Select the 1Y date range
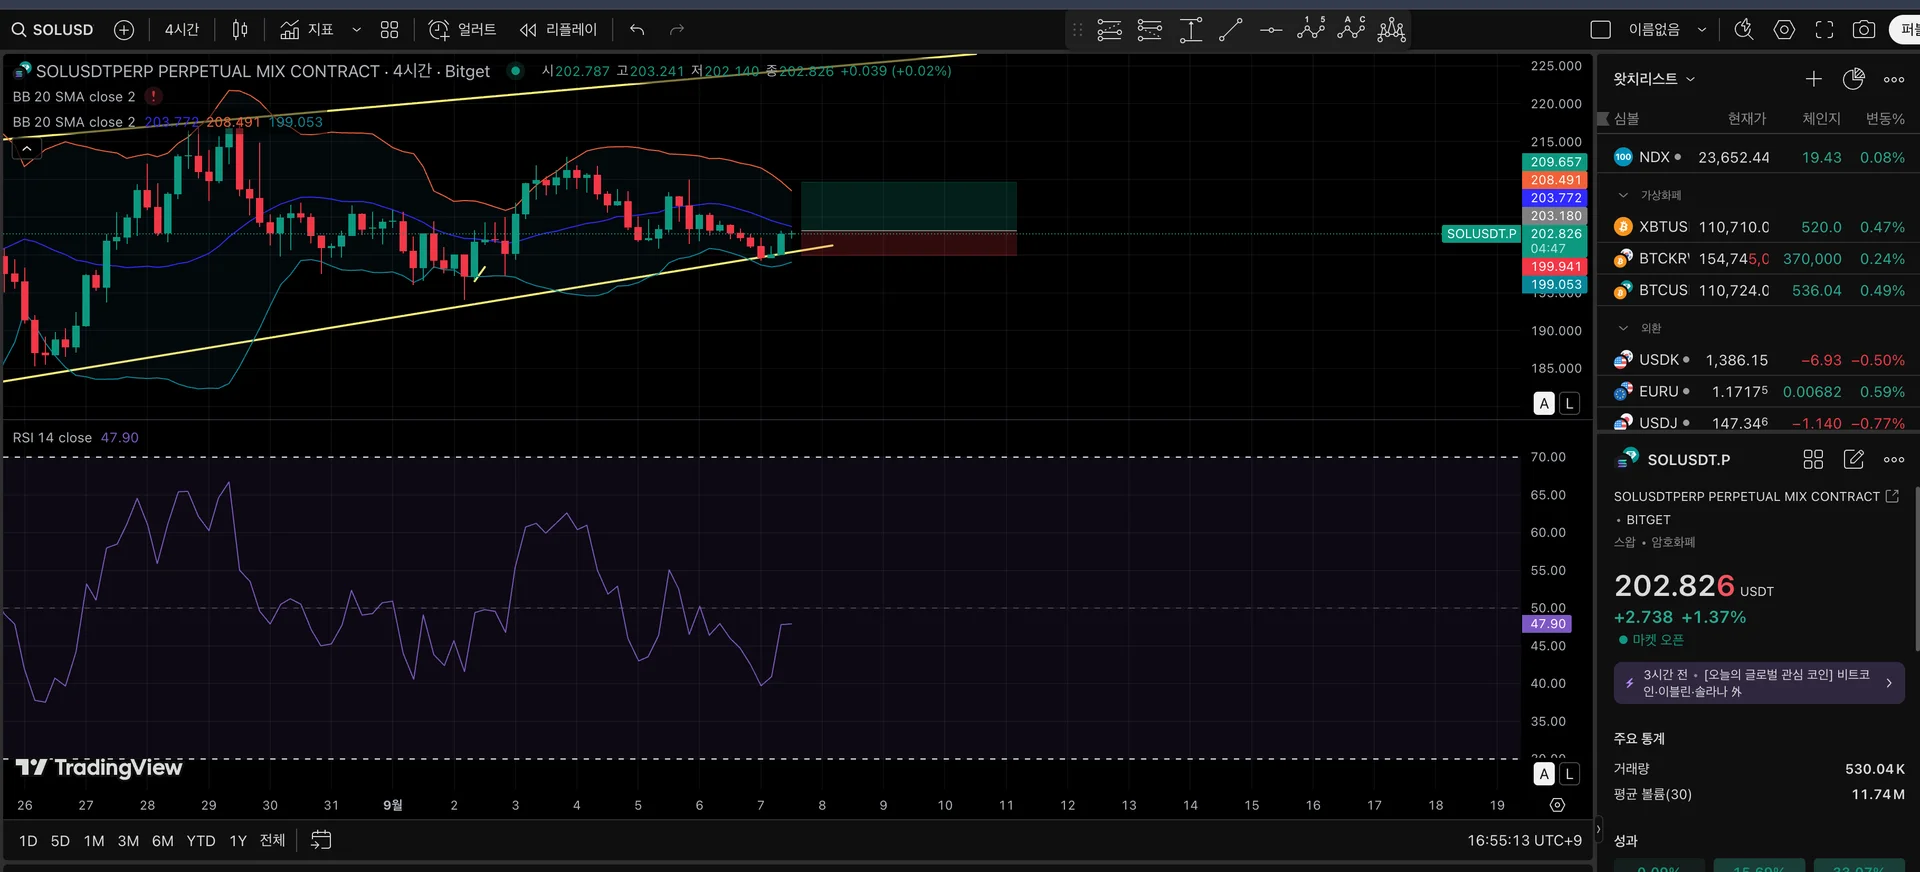The width and height of the screenshot is (1920, 872). point(238,841)
